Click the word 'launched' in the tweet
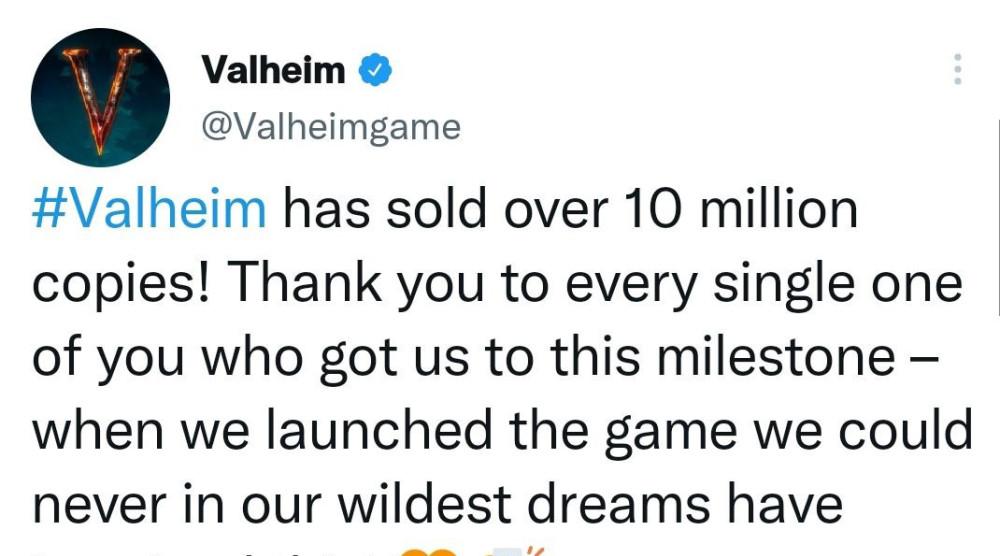Image resolution: width=1000 pixels, height=556 pixels. coord(378,430)
